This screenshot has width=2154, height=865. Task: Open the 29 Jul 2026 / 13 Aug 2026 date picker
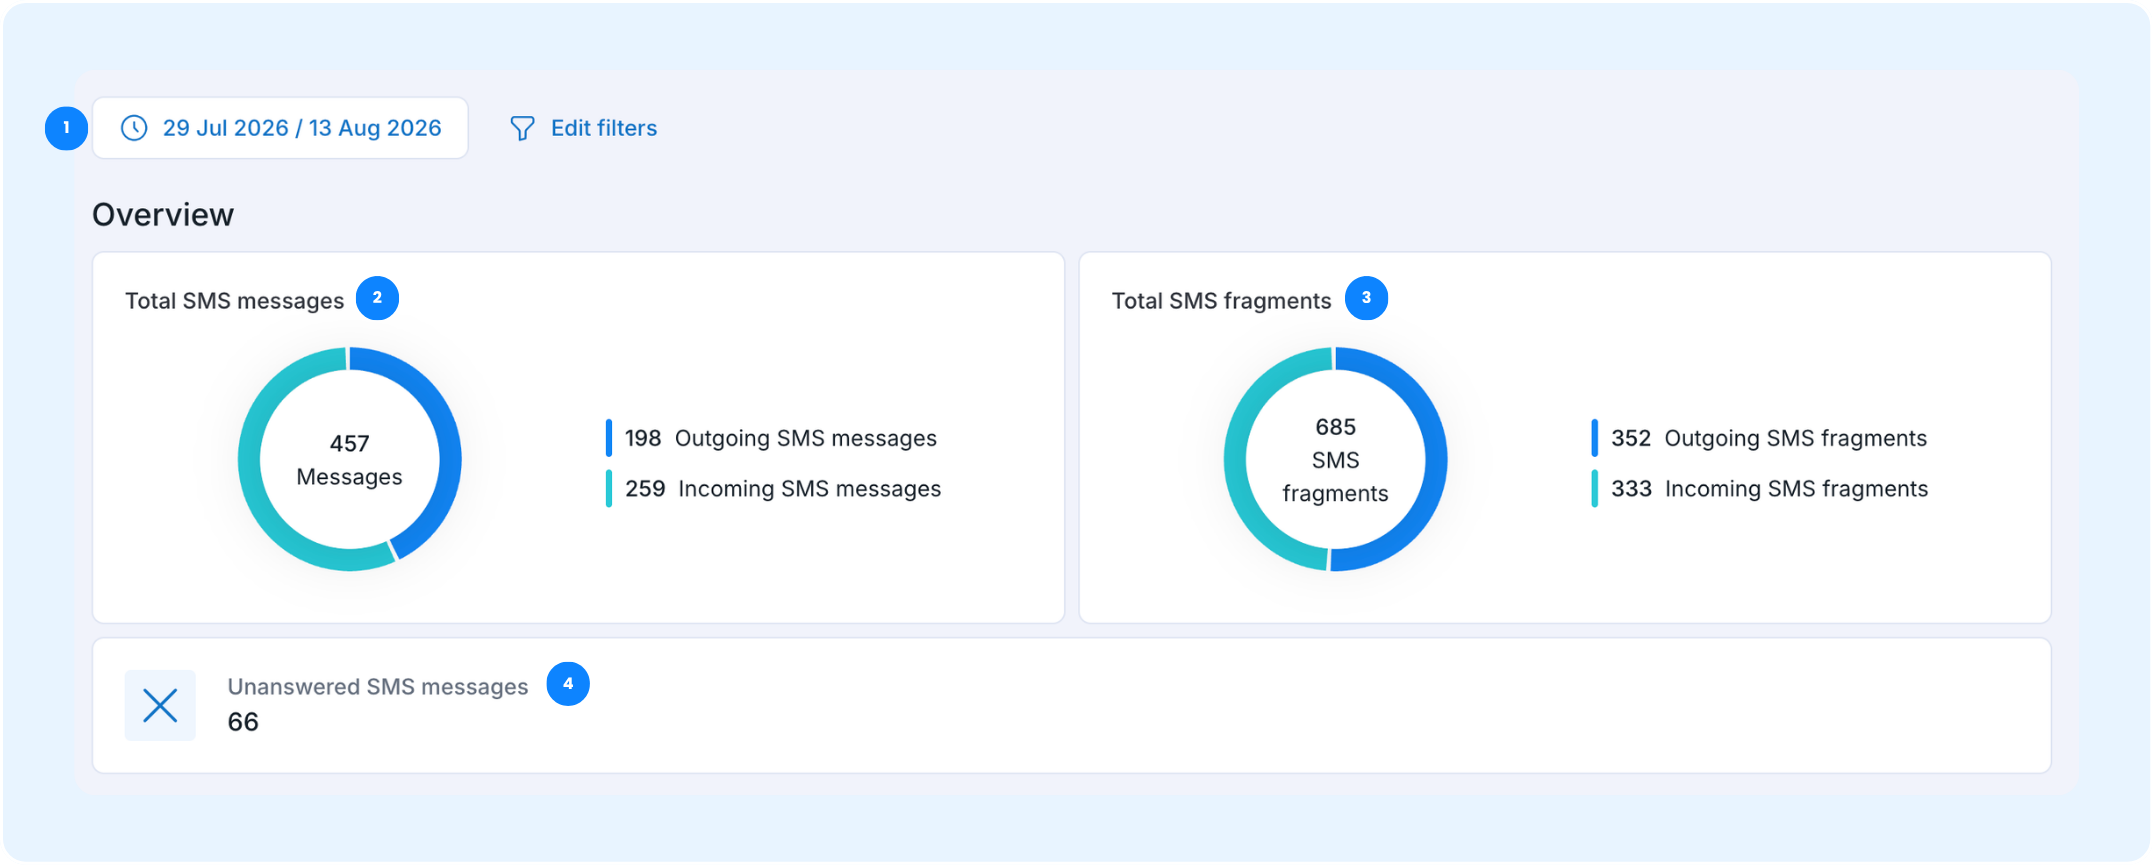280,128
